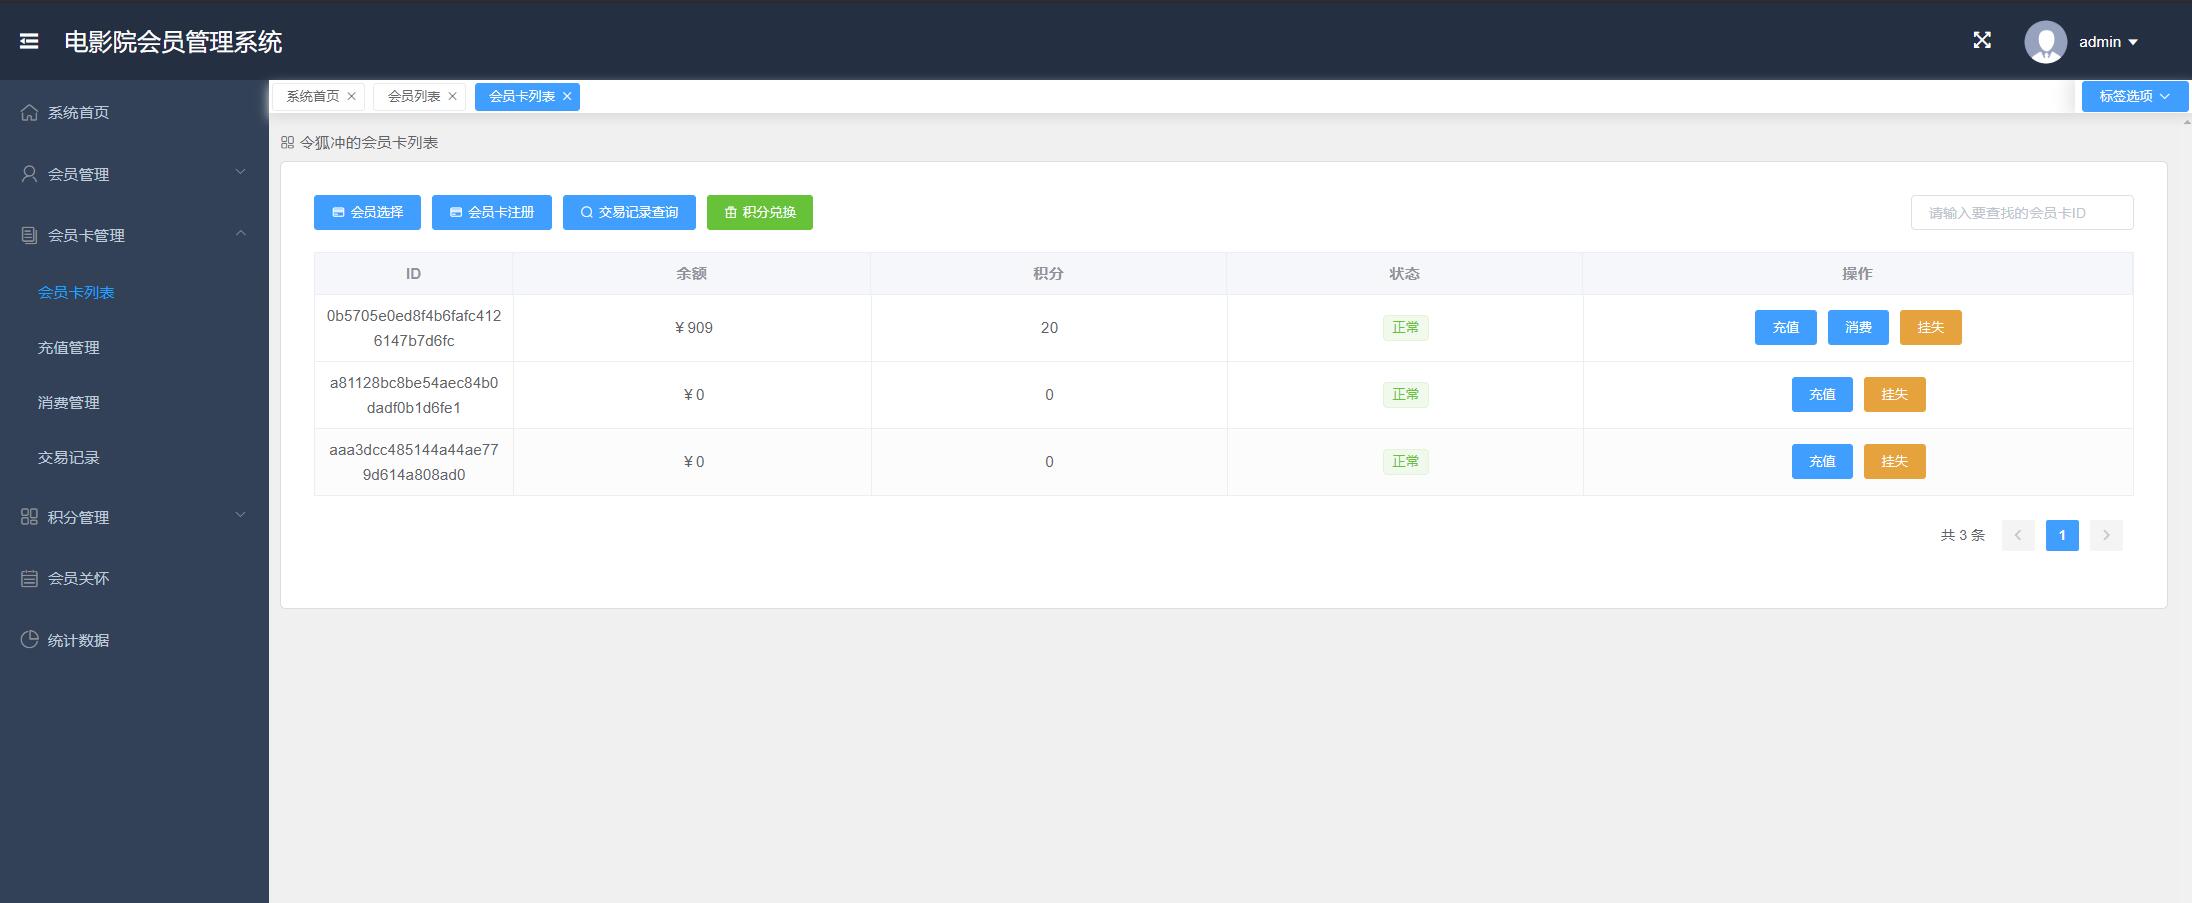This screenshot has width=2192, height=903.
Task: Click the points value 20 cell
Action: coord(1049,328)
